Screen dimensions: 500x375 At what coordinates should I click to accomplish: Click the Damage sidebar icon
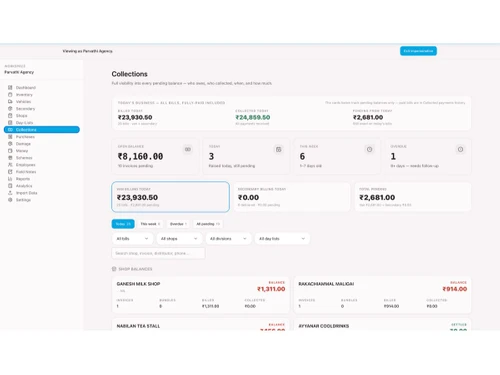[10, 144]
